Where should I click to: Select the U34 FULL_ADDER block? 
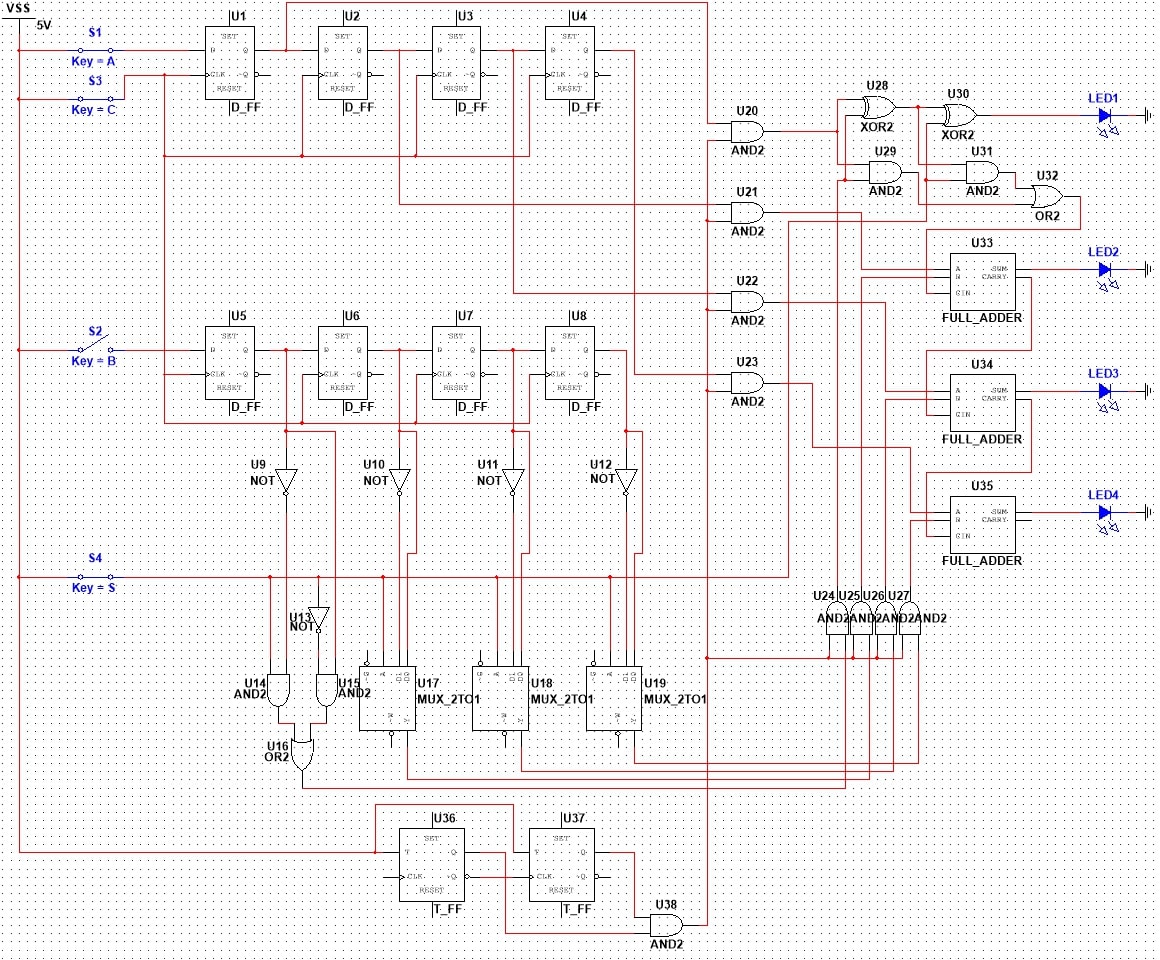(982, 403)
